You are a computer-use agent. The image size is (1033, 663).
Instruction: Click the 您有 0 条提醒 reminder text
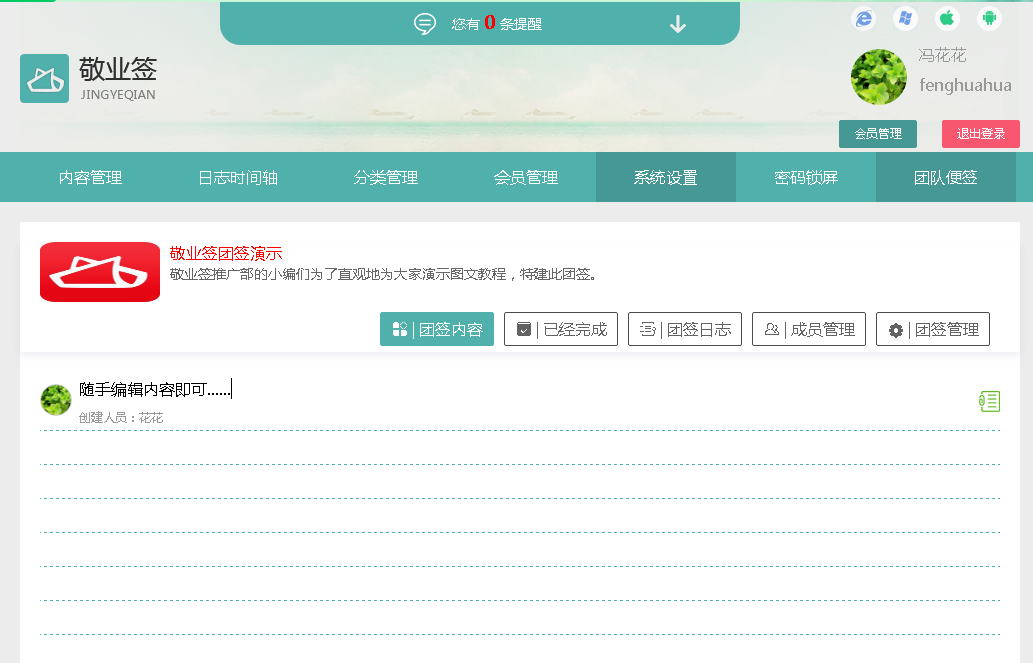pyautogui.click(x=497, y=23)
